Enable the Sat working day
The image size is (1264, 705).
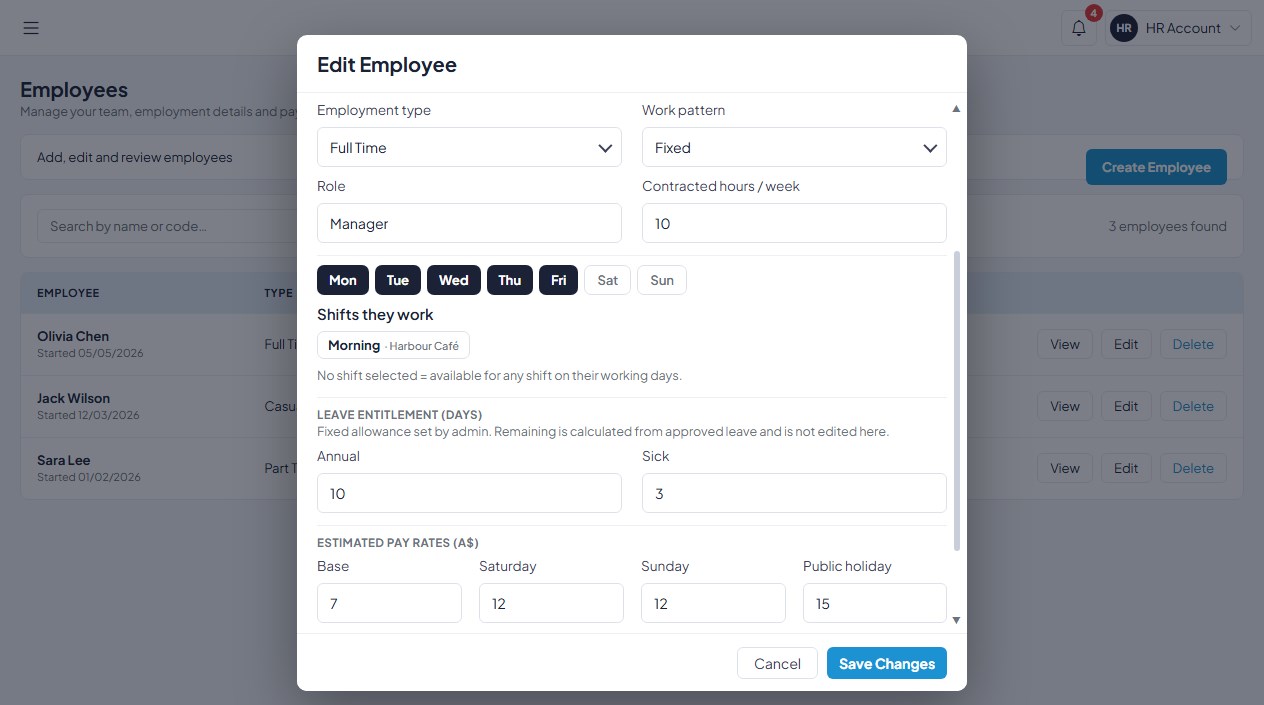click(608, 280)
